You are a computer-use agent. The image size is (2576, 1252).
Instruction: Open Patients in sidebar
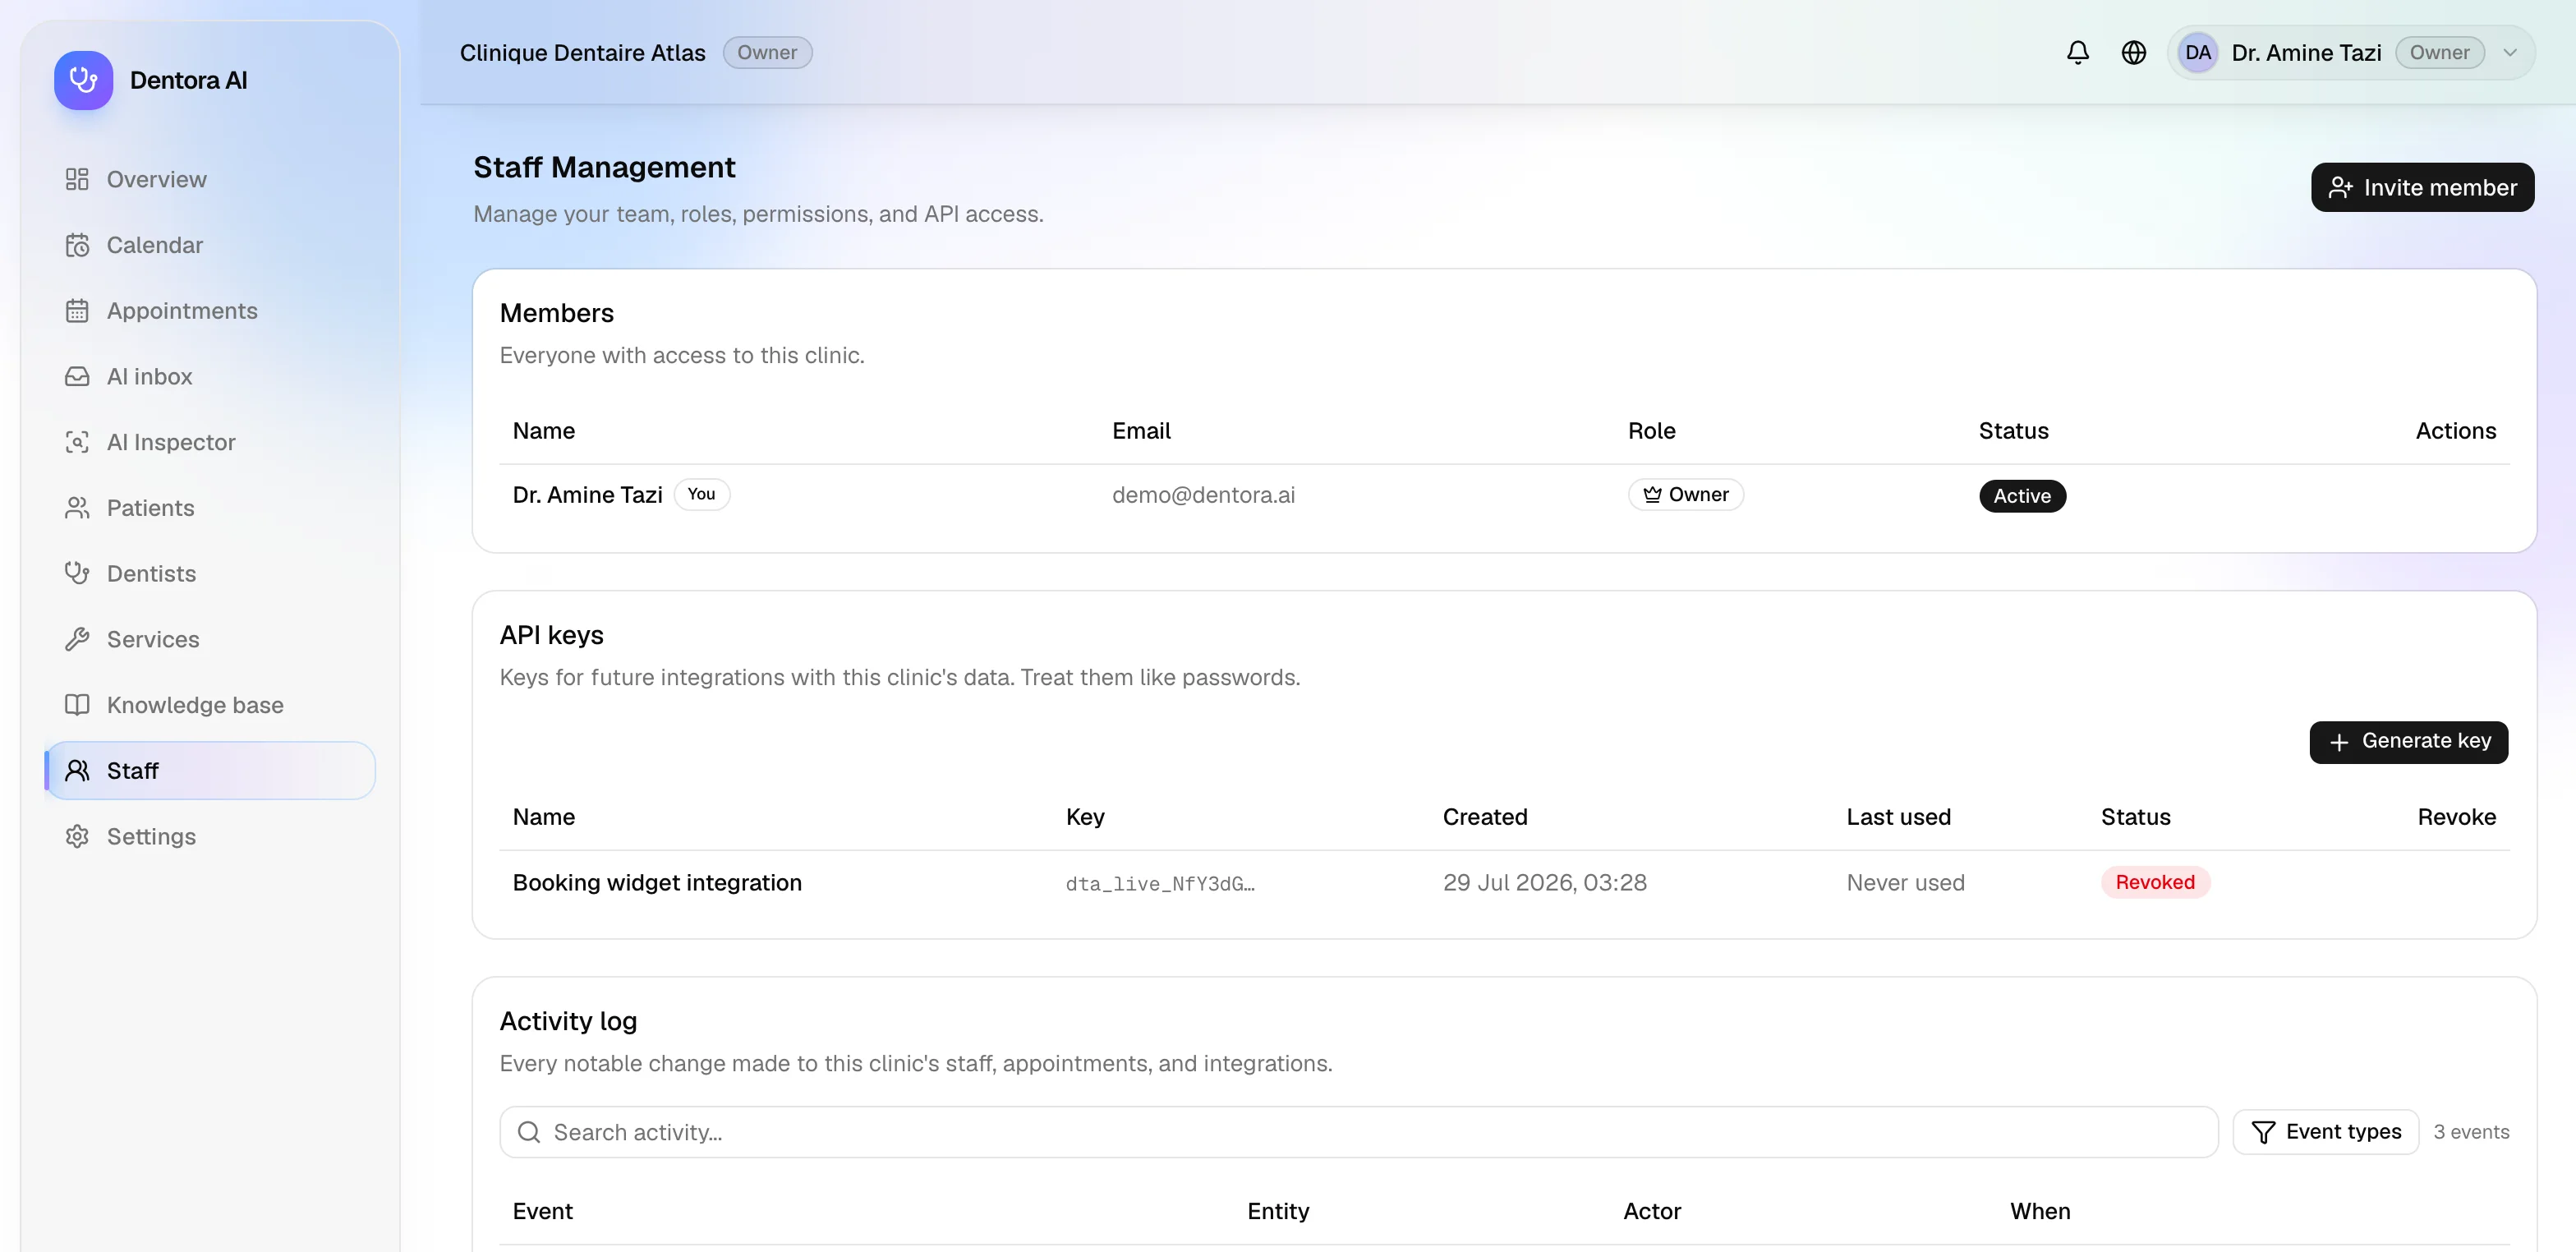click(x=210, y=508)
